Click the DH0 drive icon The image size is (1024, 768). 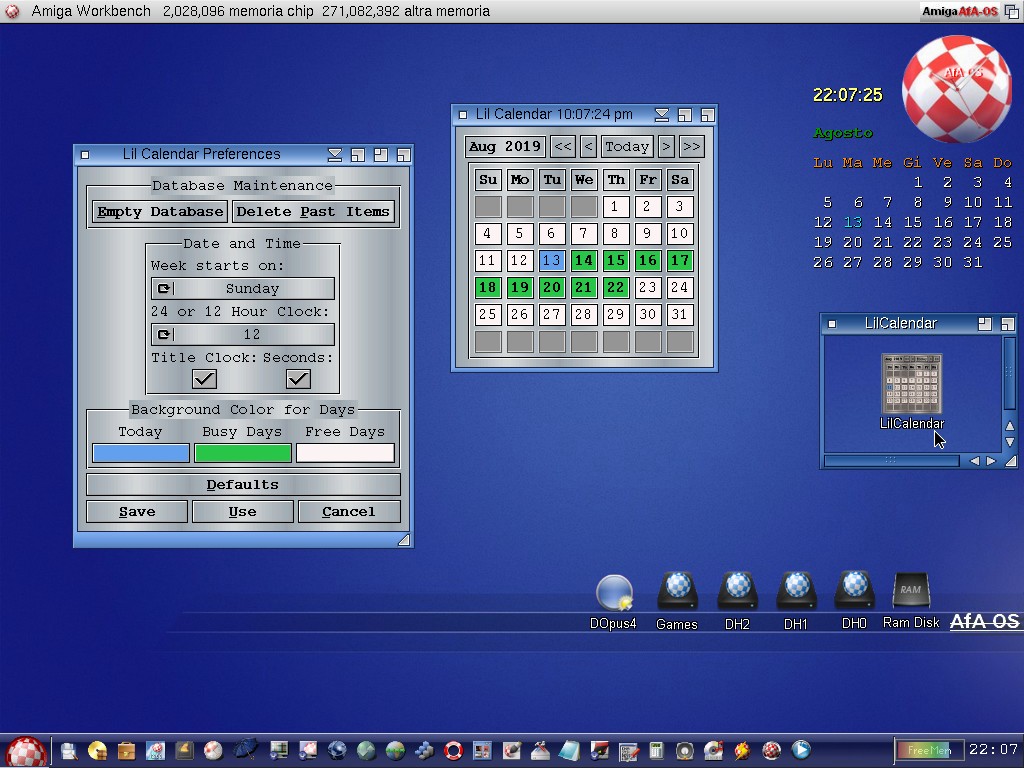click(x=854, y=592)
